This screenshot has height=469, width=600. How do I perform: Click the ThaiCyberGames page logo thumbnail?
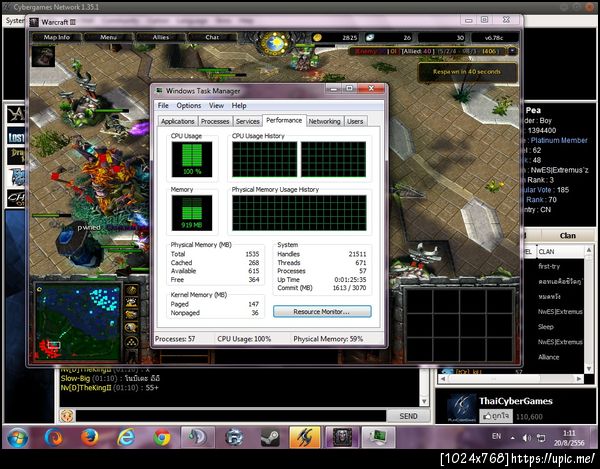coord(462,409)
